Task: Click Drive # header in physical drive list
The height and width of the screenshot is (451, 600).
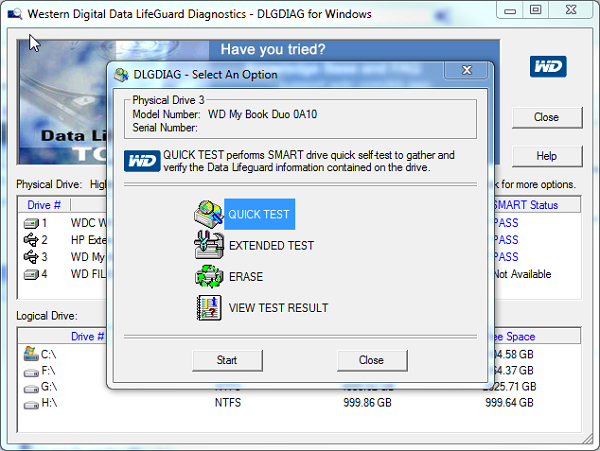Action: 44,205
